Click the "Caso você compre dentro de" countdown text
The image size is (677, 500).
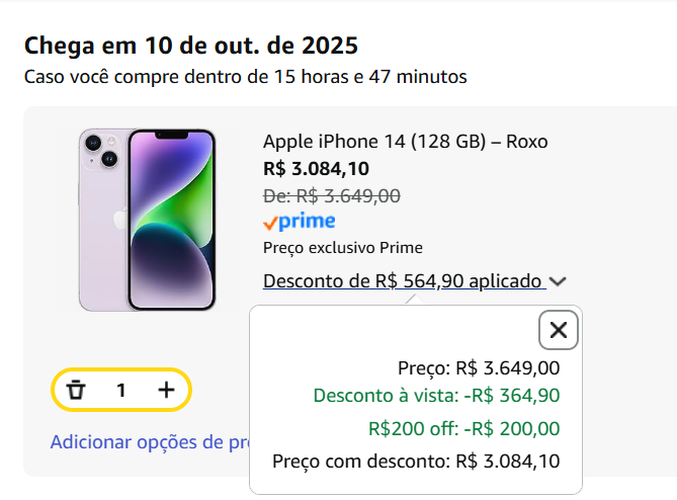[x=245, y=76]
